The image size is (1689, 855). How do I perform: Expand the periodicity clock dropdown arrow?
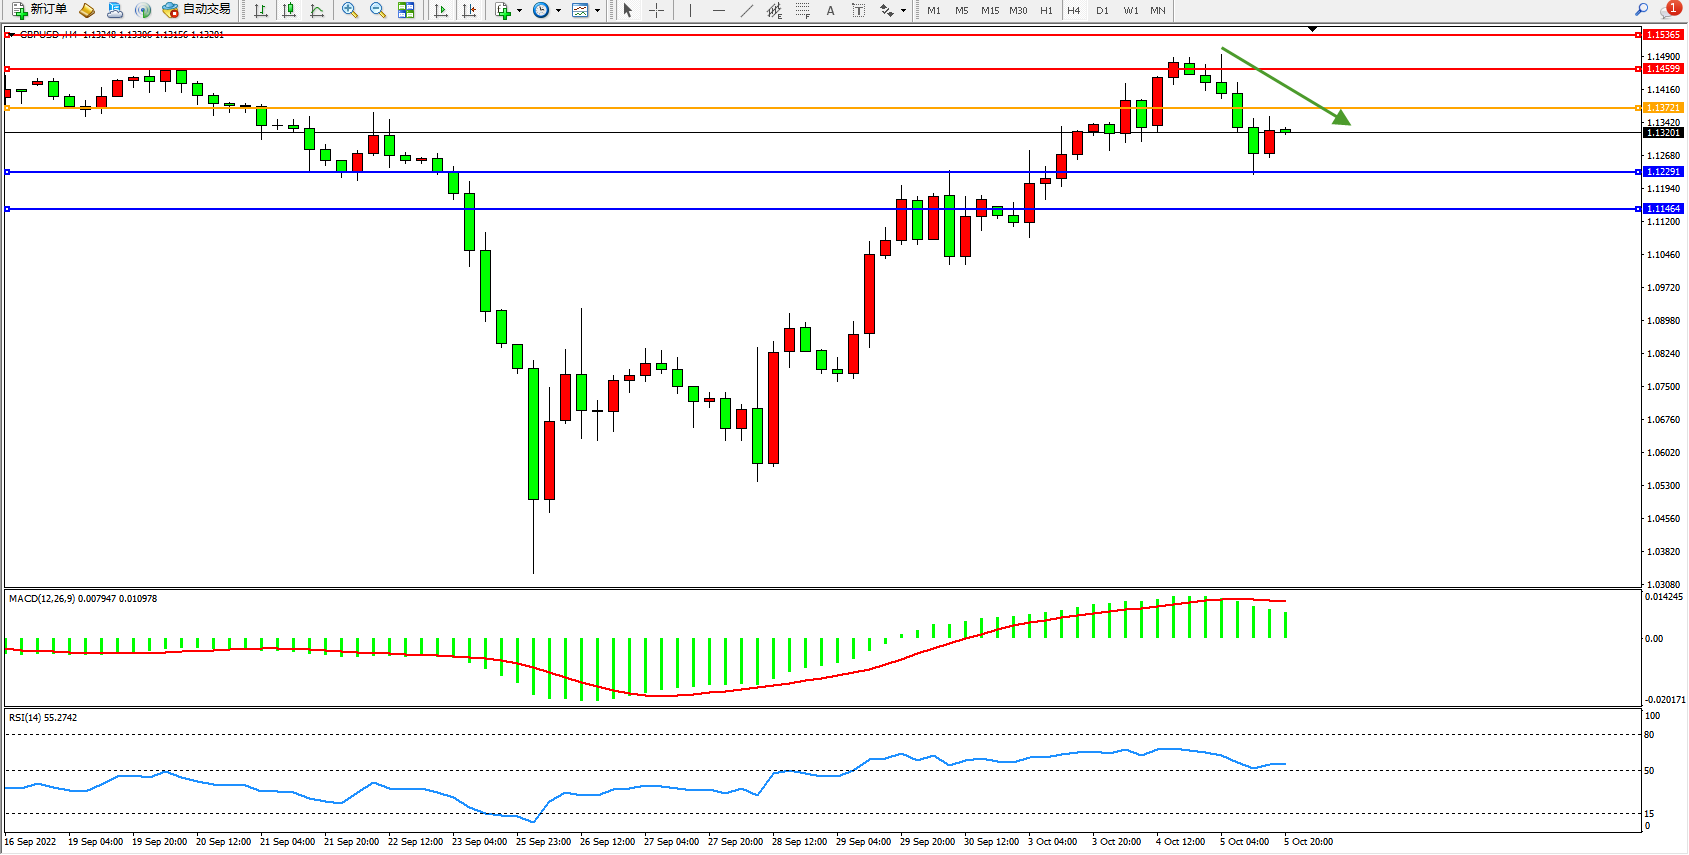coord(558,11)
